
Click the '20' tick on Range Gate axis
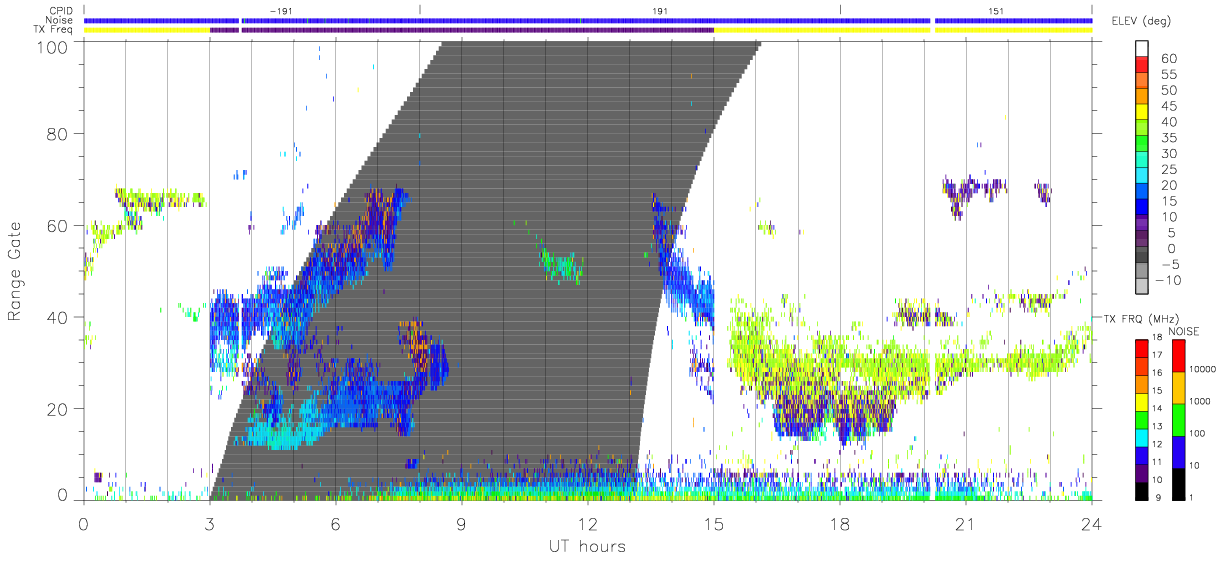pyautogui.click(x=59, y=409)
